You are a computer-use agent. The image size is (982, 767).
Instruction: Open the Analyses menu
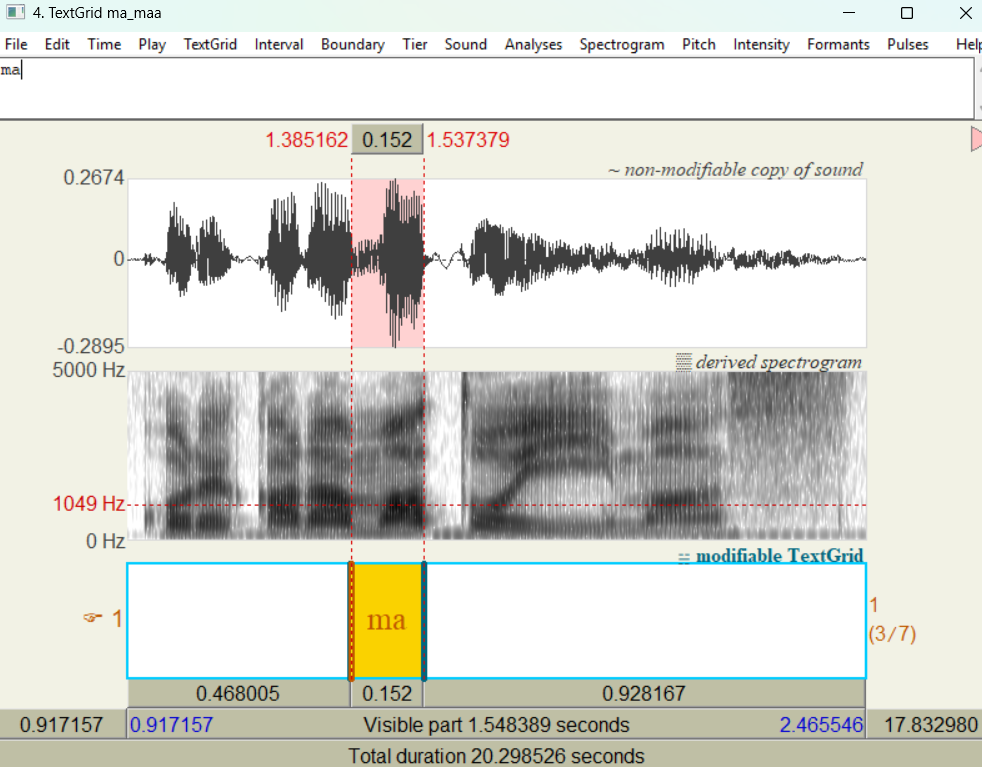click(x=534, y=44)
